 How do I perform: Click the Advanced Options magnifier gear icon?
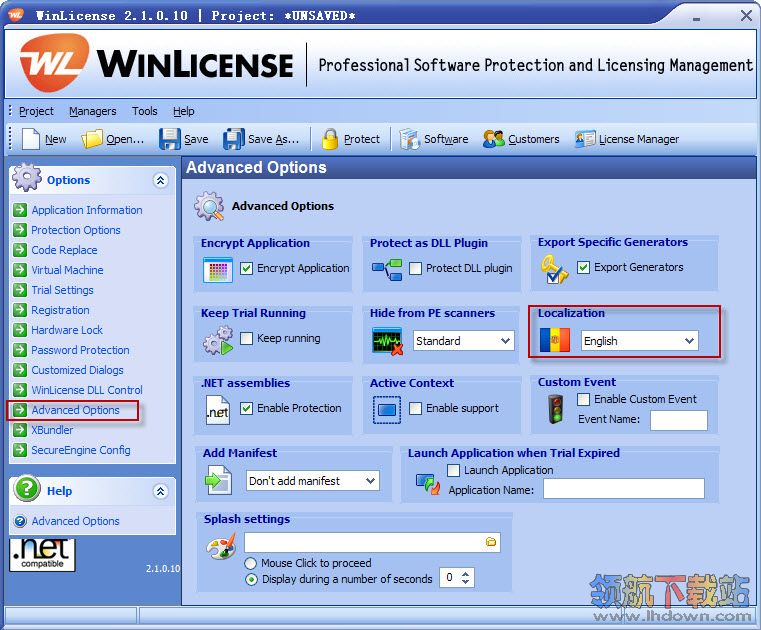click(x=209, y=206)
